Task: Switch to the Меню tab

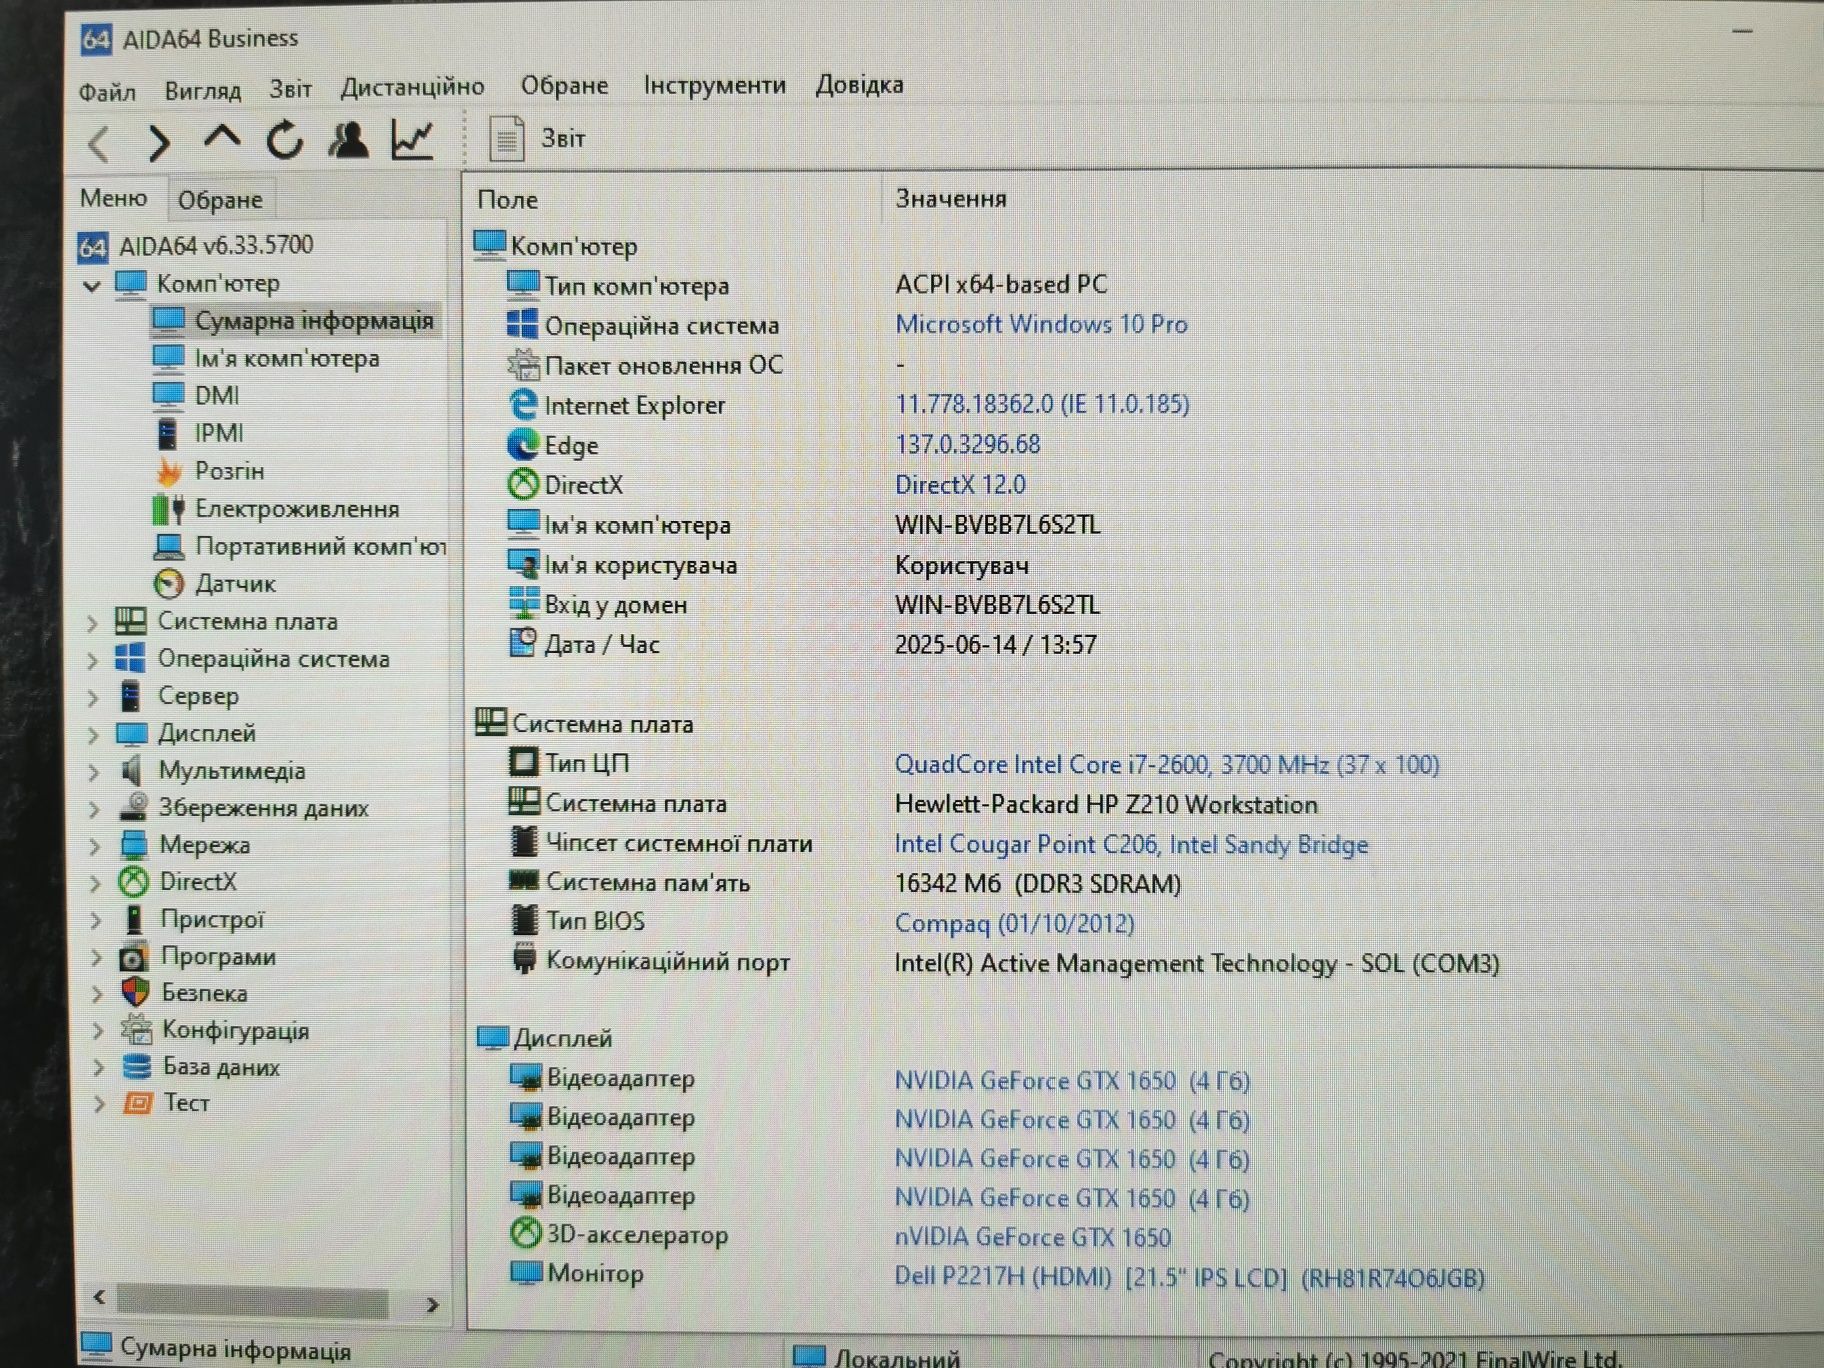Action: point(114,198)
